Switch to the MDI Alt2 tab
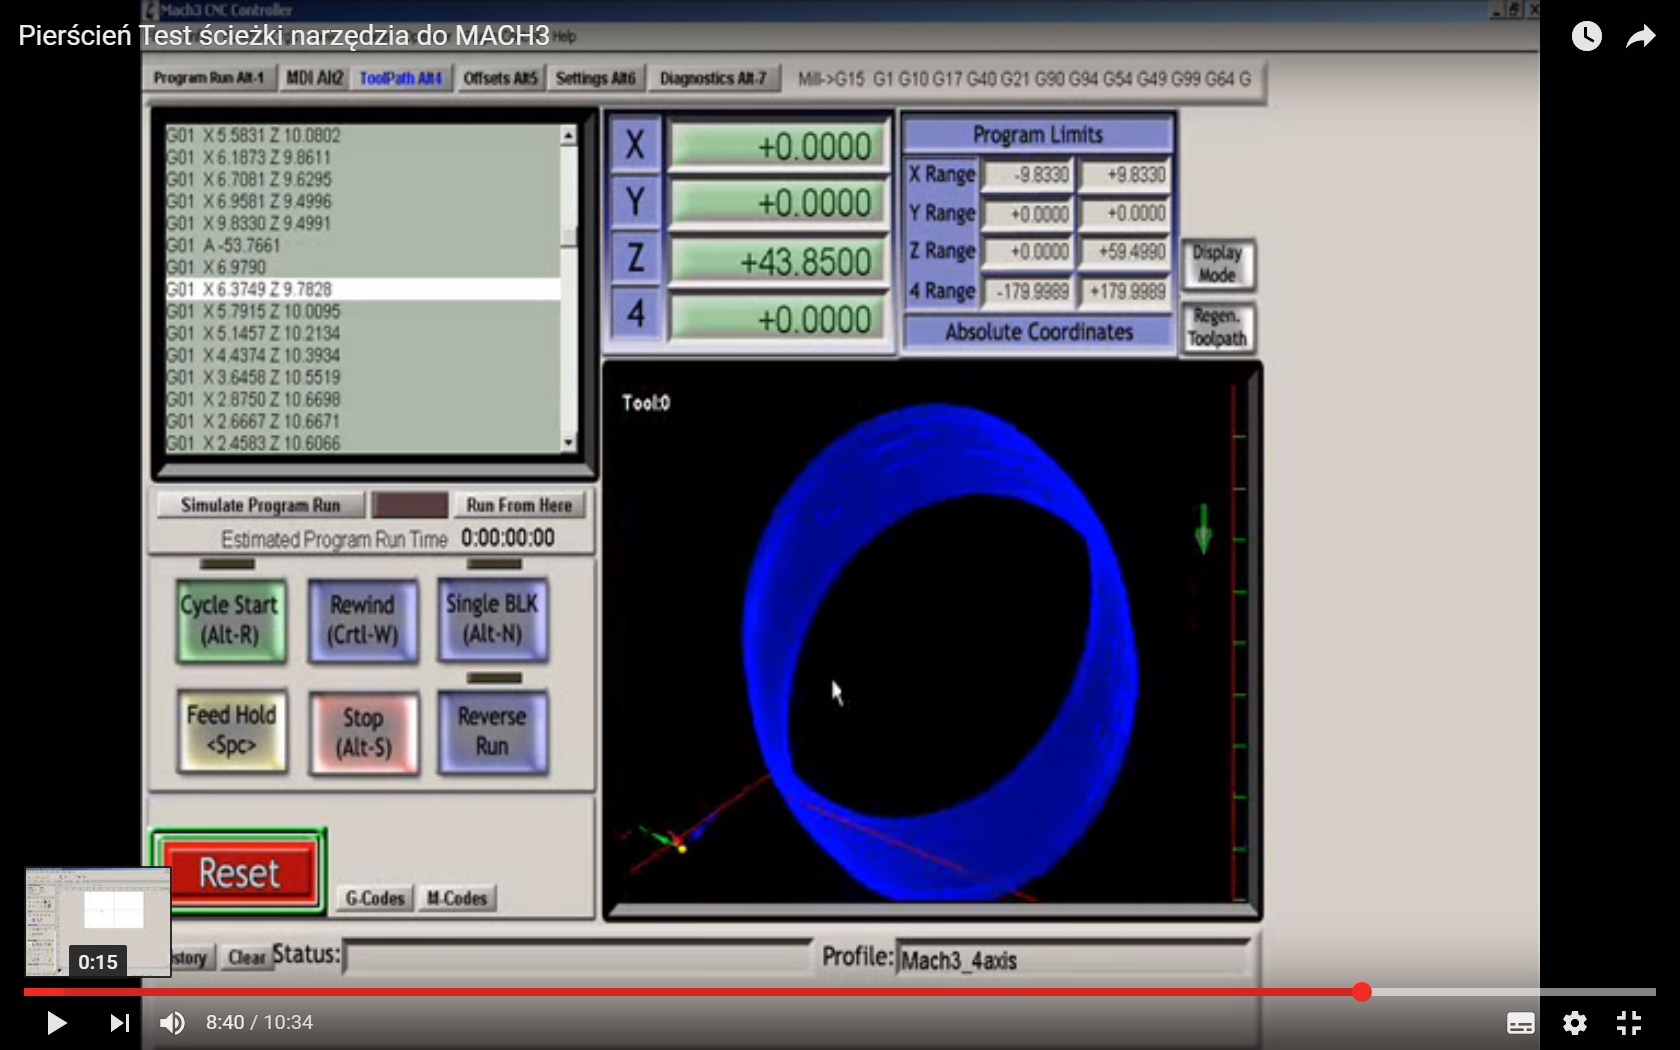This screenshot has width=1680, height=1050. [314, 78]
